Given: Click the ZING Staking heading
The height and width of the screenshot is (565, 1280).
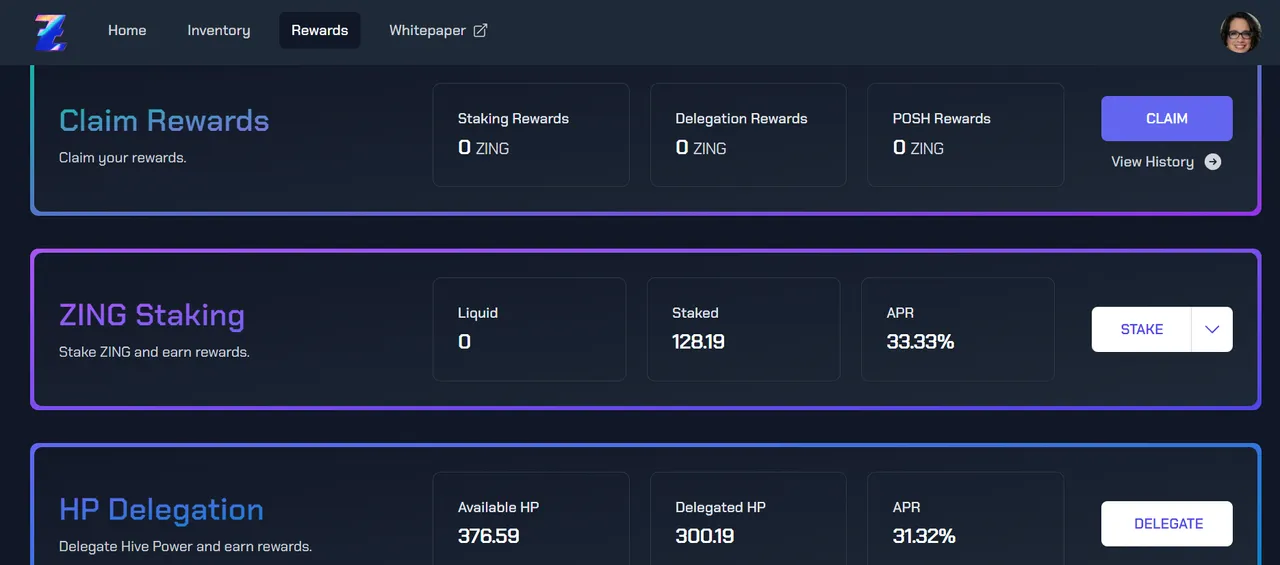Looking at the screenshot, I should (x=152, y=316).
